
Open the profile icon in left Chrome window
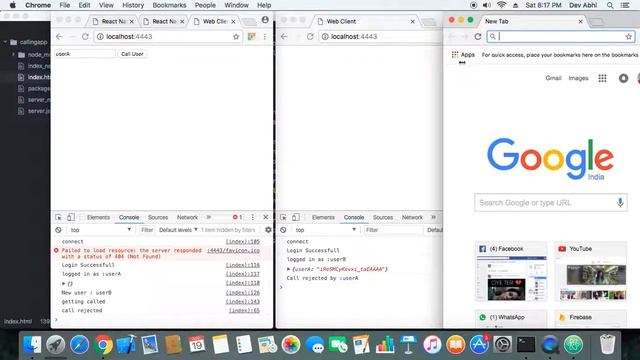265,20
